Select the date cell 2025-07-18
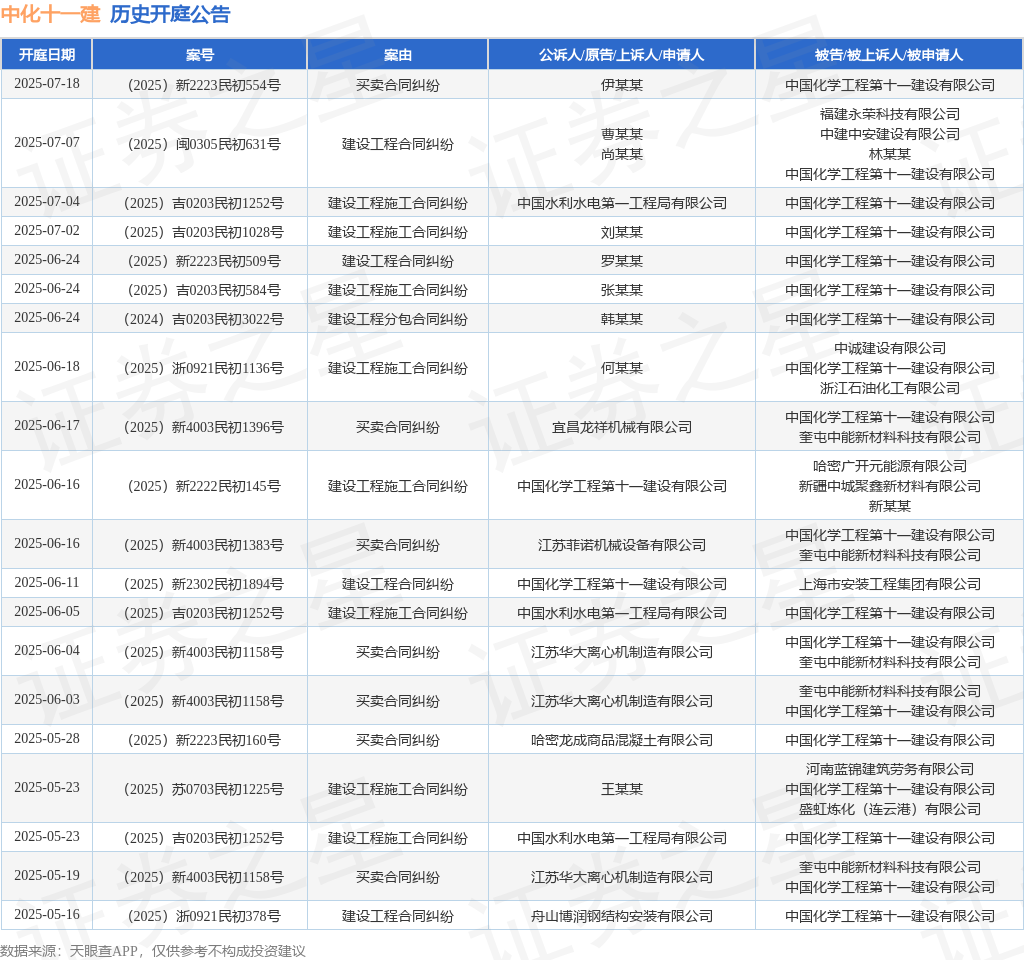Image resolution: width=1024 pixels, height=960 pixels. 47,84
